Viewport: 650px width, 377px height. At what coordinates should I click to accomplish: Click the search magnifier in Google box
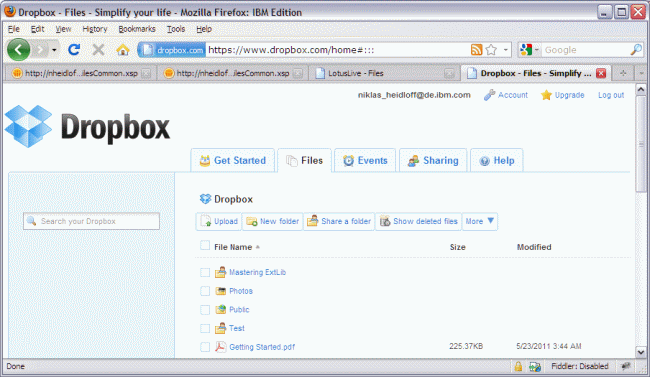[x=635, y=50]
